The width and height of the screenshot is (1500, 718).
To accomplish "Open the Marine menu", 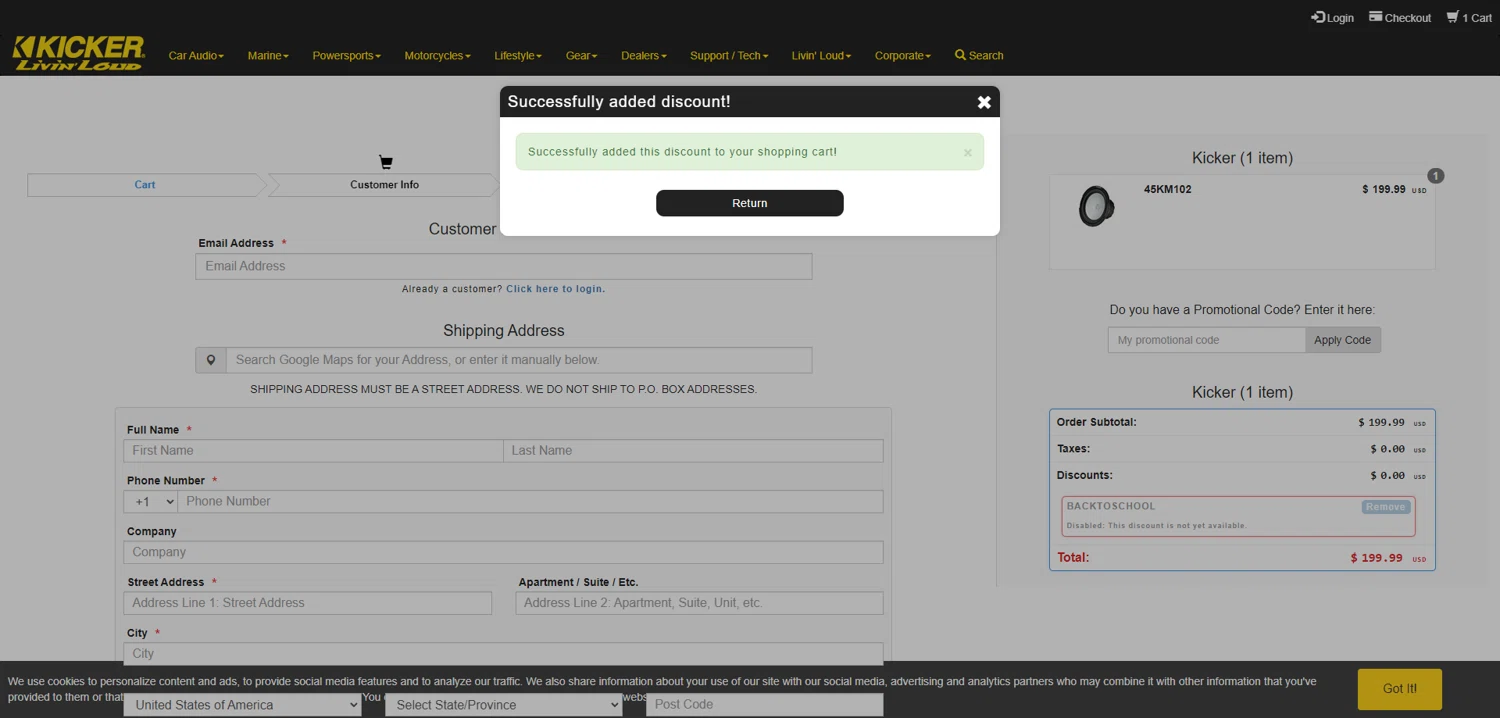I will point(268,56).
